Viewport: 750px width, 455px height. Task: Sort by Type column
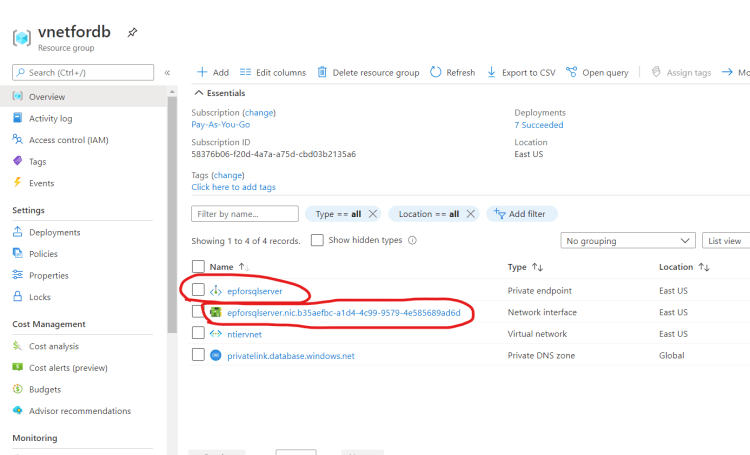[x=525, y=267]
